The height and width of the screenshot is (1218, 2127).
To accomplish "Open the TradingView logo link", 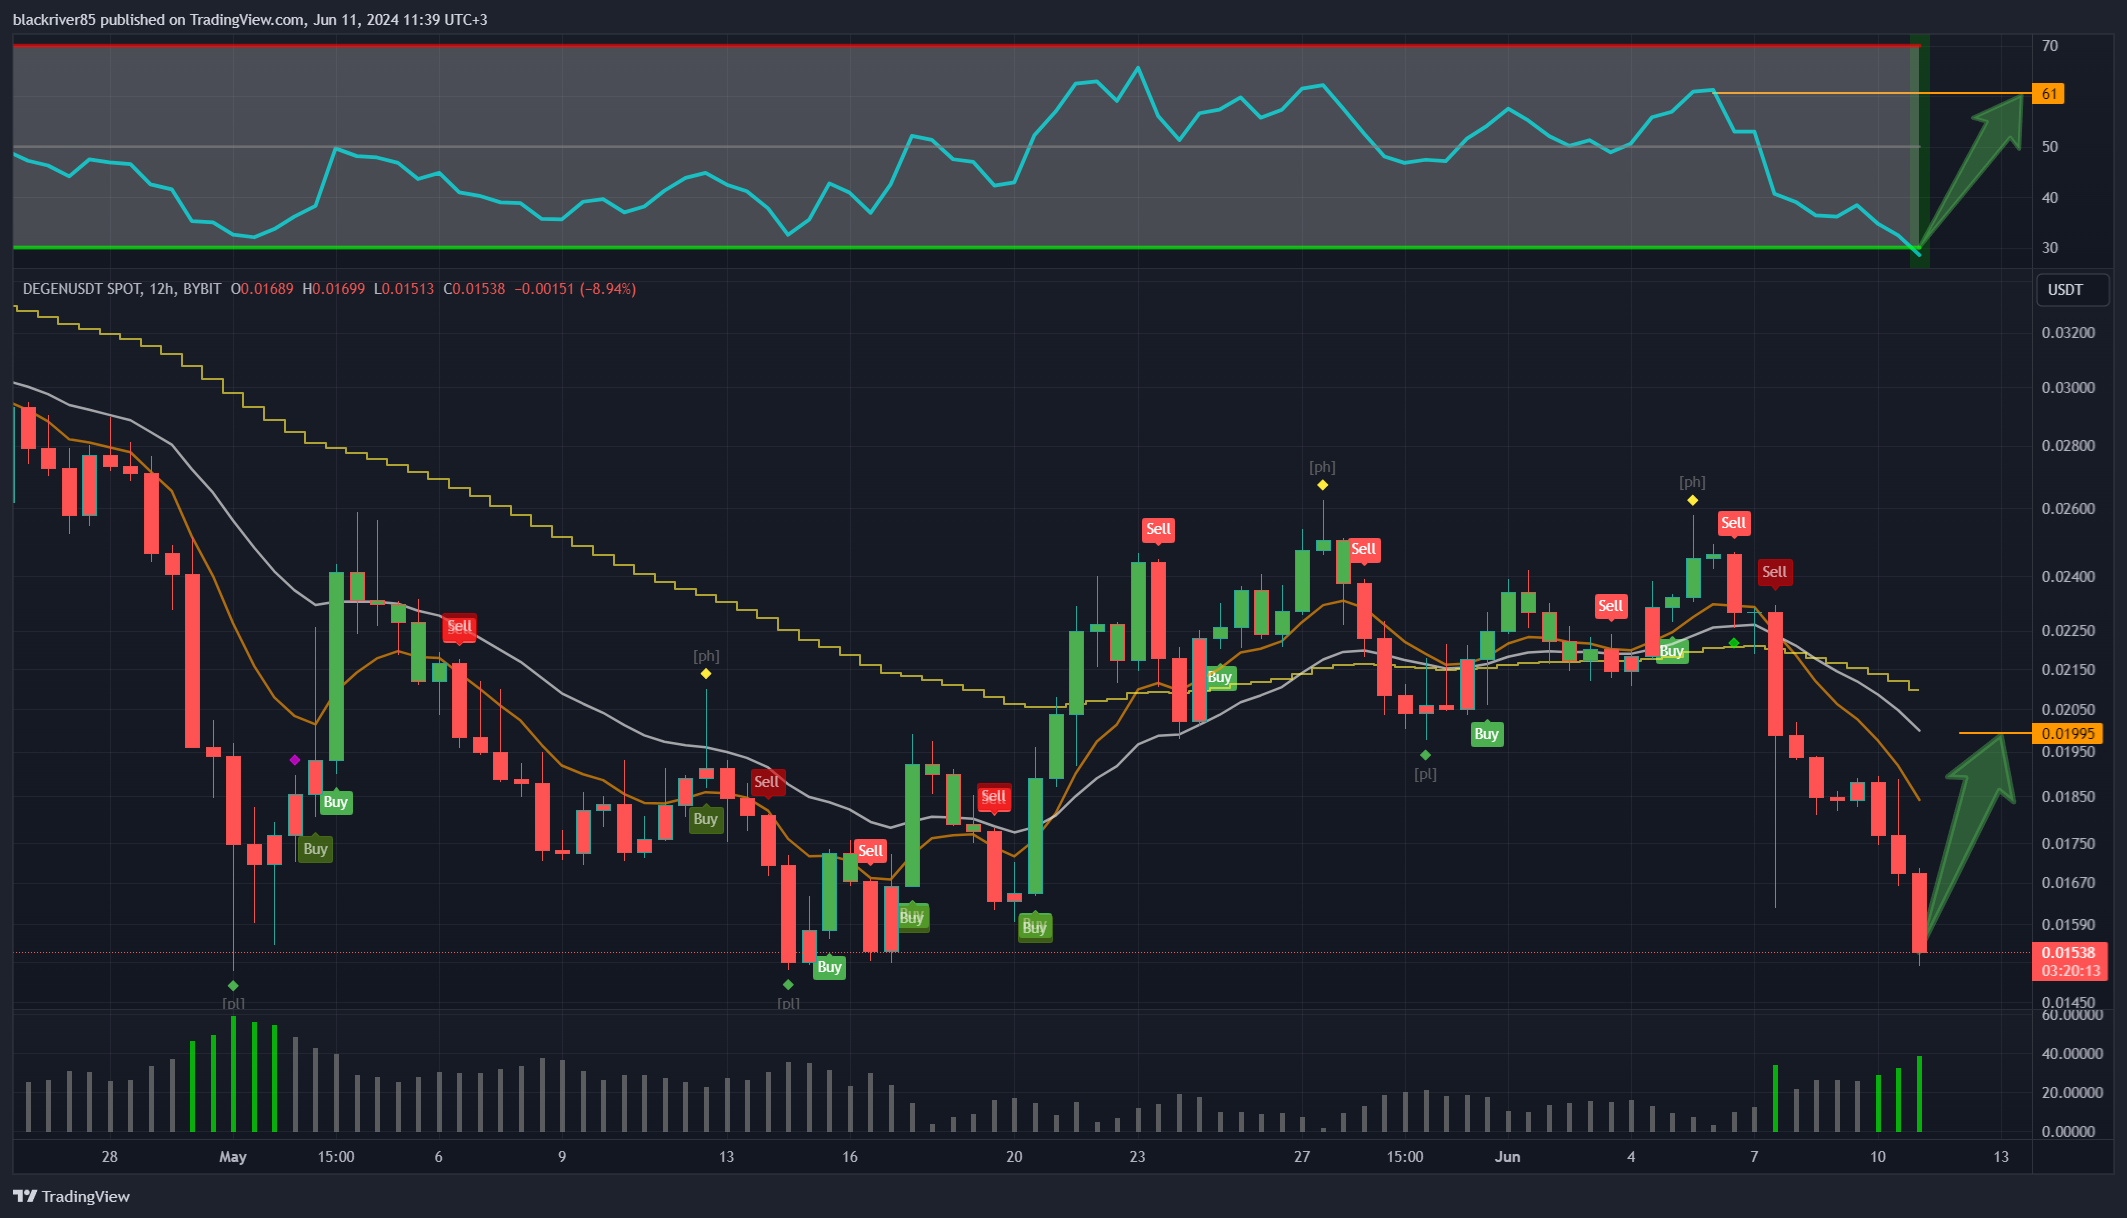I will click(71, 1196).
